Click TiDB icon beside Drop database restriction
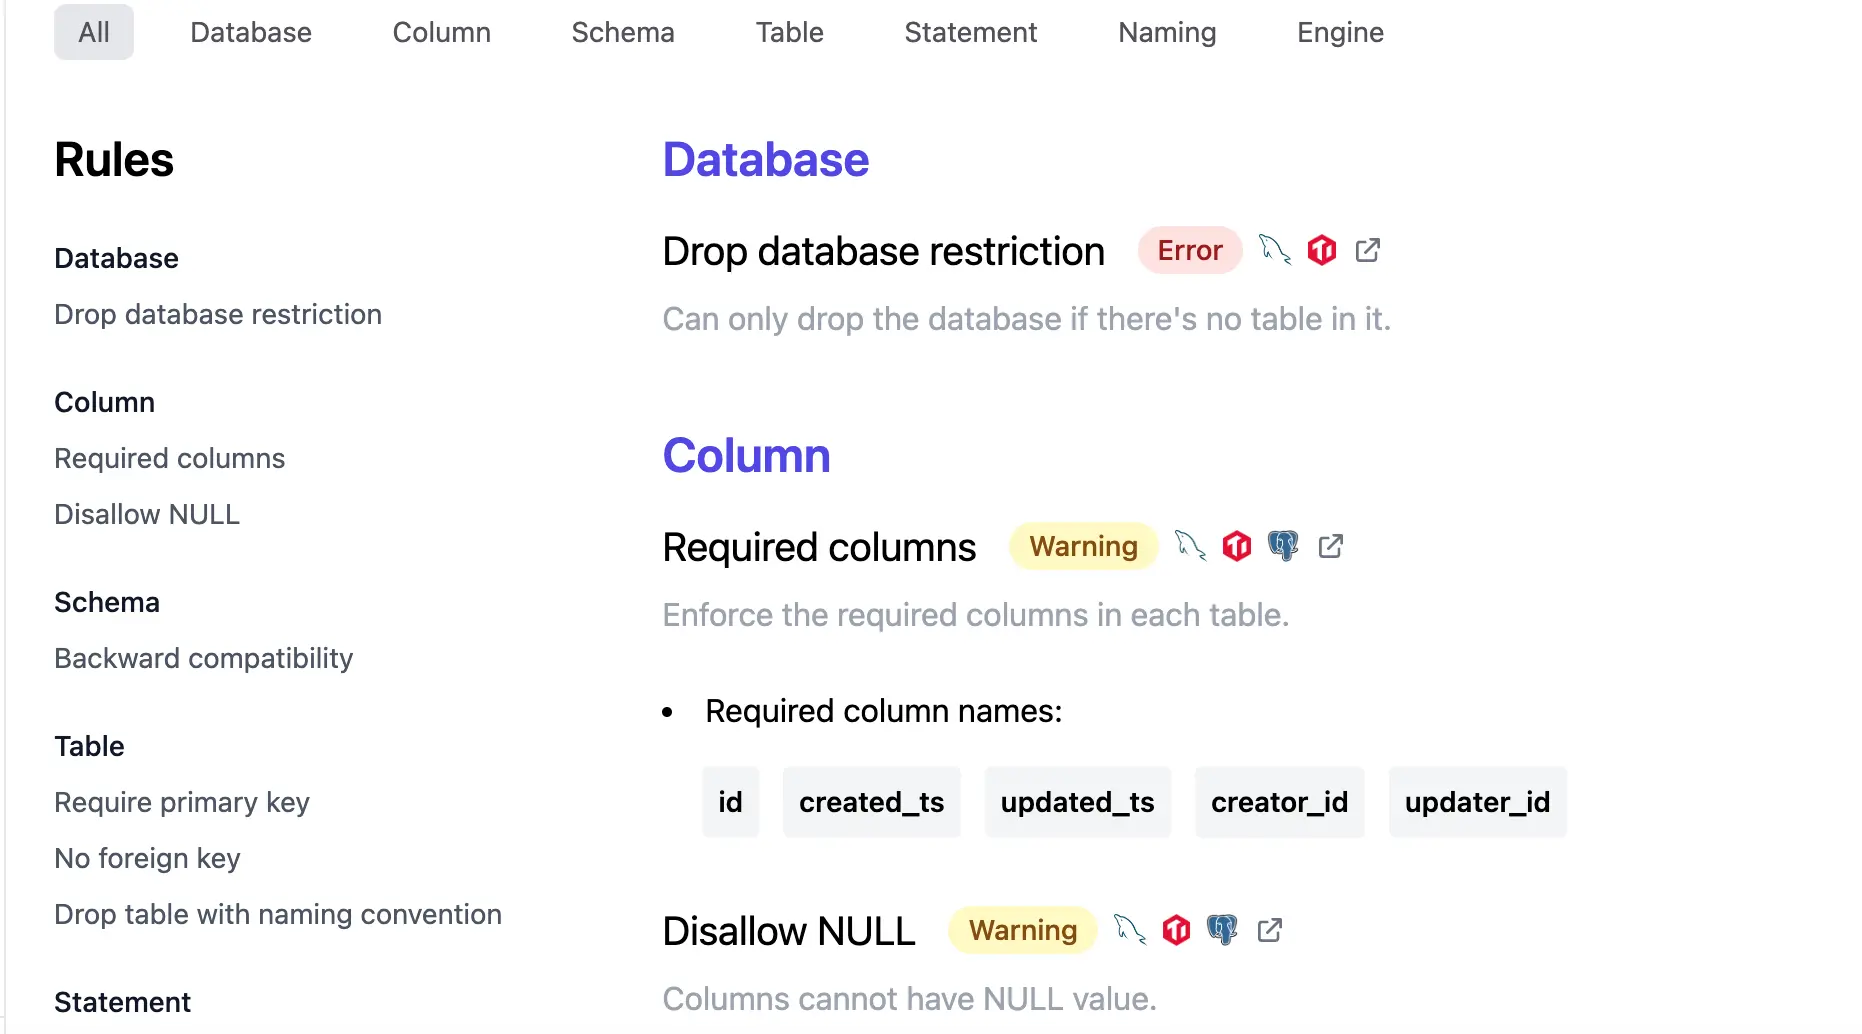 point(1321,250)
